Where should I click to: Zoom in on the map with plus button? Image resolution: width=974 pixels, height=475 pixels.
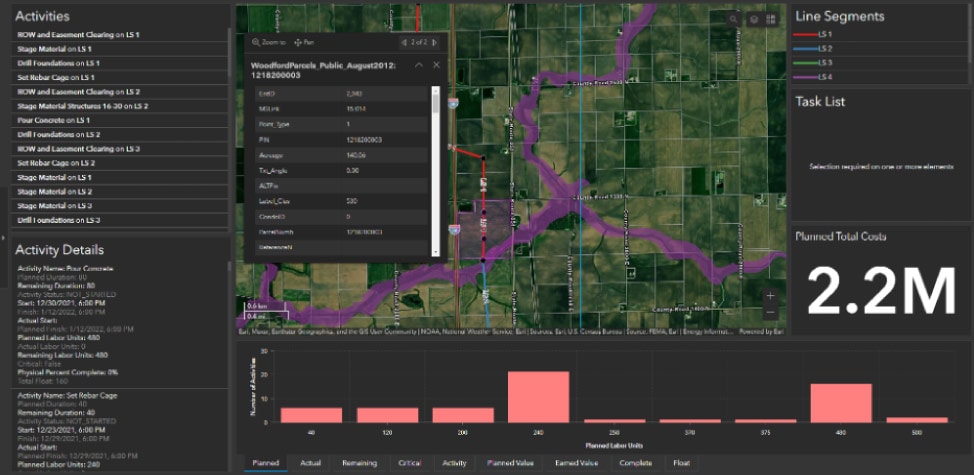[x=770, y=296]
